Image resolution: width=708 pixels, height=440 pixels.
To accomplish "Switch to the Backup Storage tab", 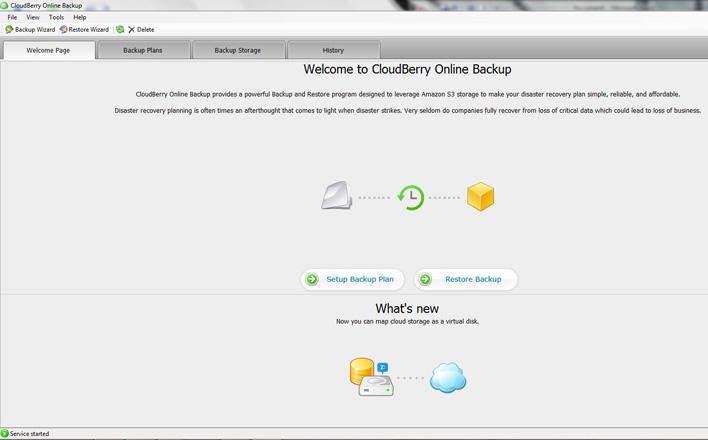I will (238, 50).
